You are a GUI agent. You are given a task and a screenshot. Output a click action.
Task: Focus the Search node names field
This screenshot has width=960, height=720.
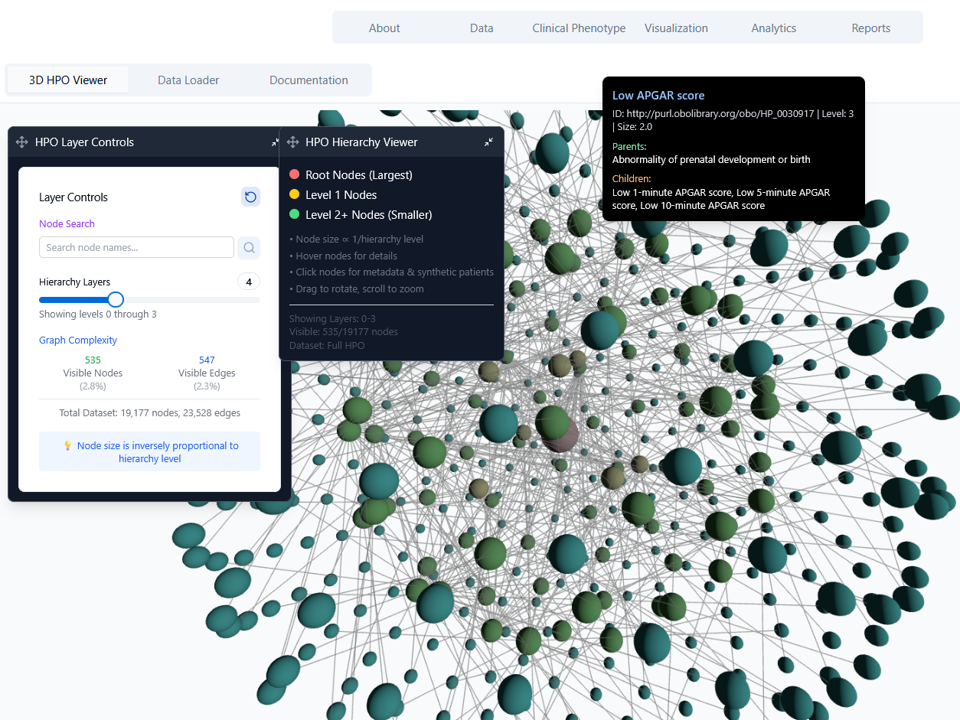[x=136, y=248]
